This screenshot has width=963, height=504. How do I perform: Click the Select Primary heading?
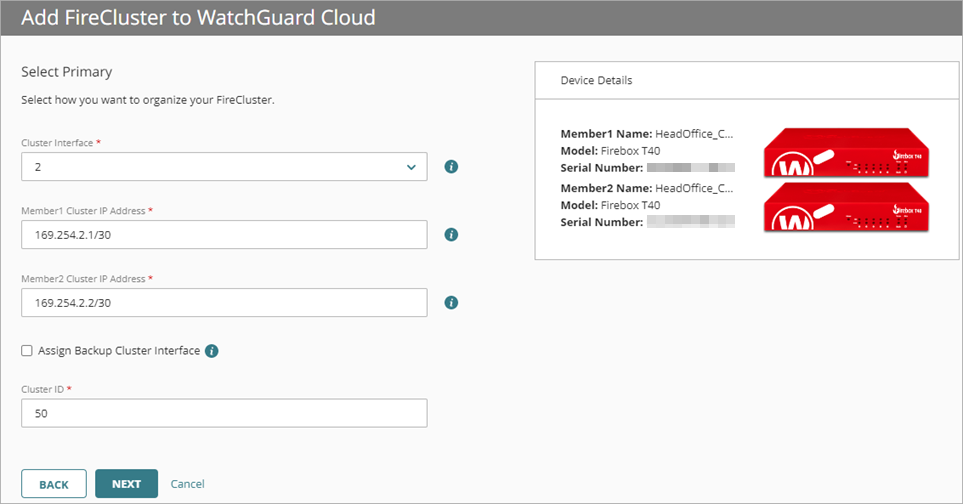click(x=66, y=72)
